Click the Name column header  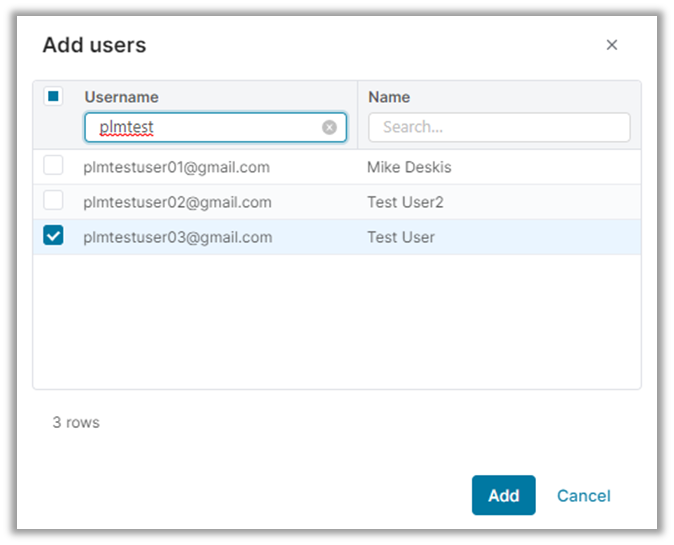[389, 97]
